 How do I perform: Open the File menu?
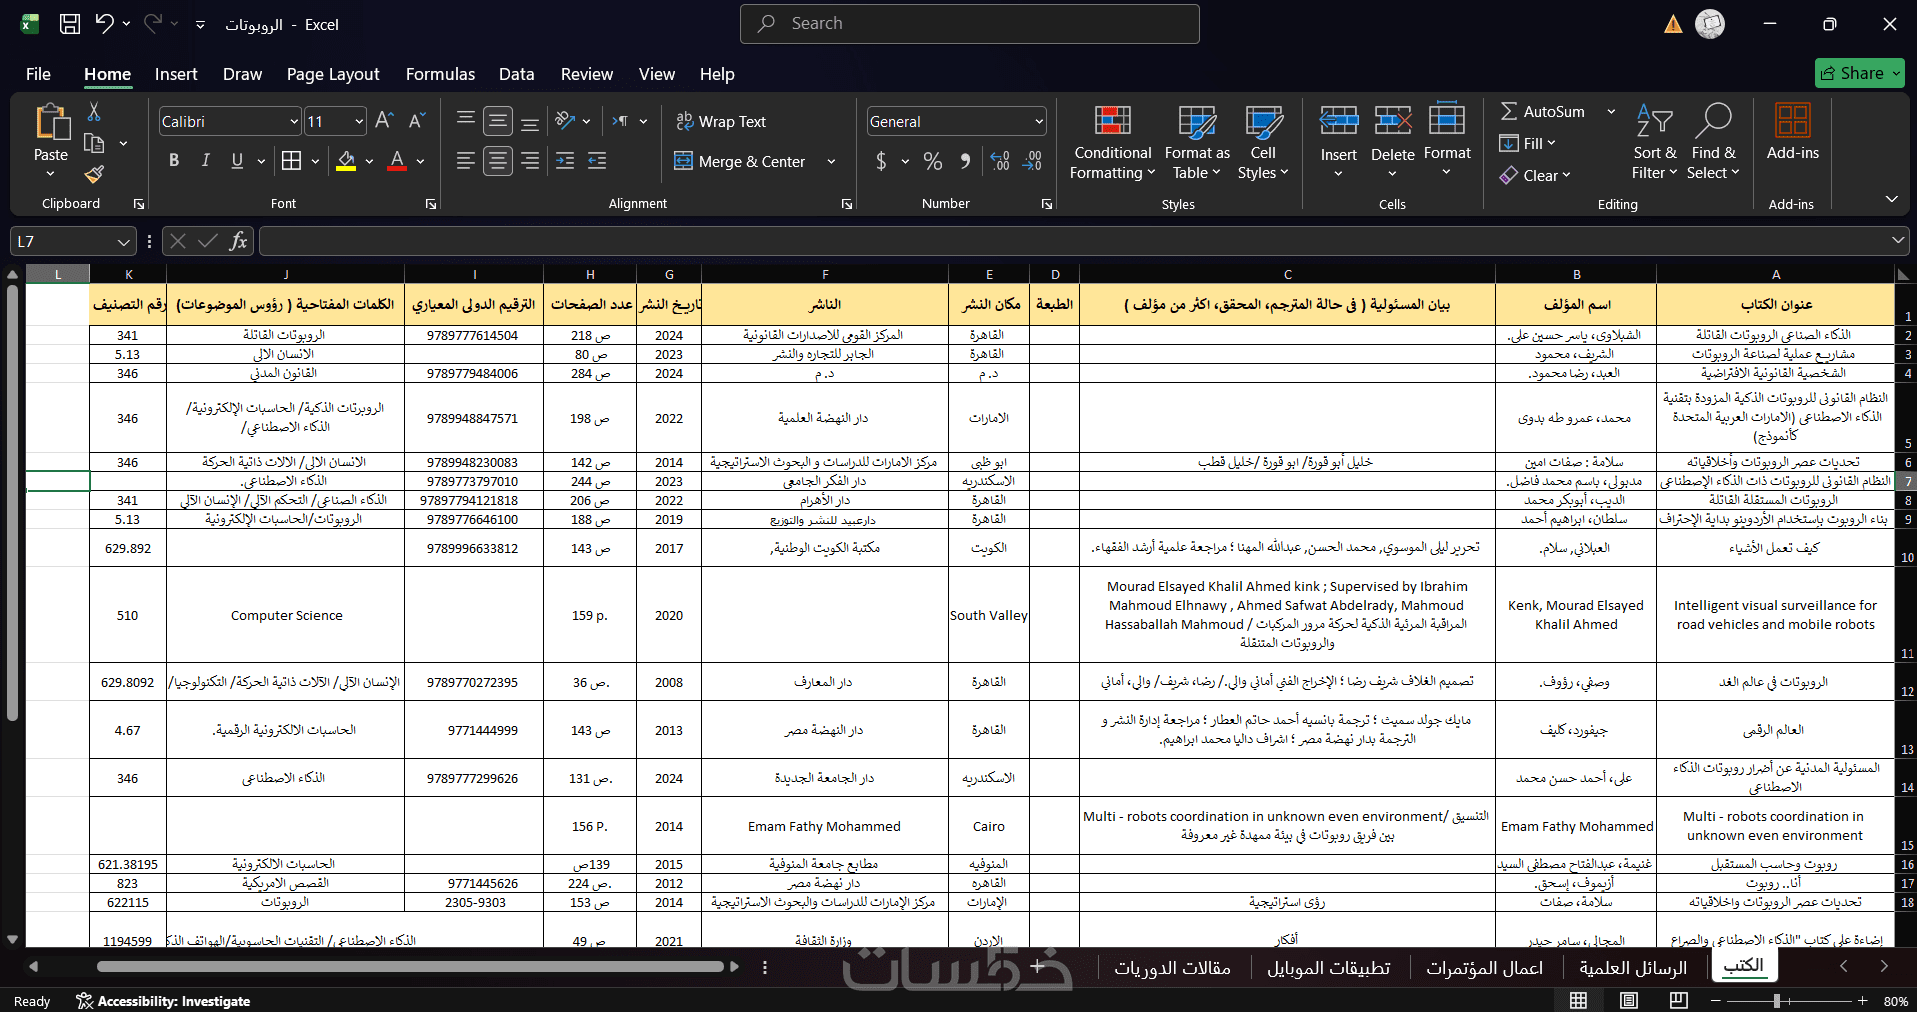coord(38,74)
